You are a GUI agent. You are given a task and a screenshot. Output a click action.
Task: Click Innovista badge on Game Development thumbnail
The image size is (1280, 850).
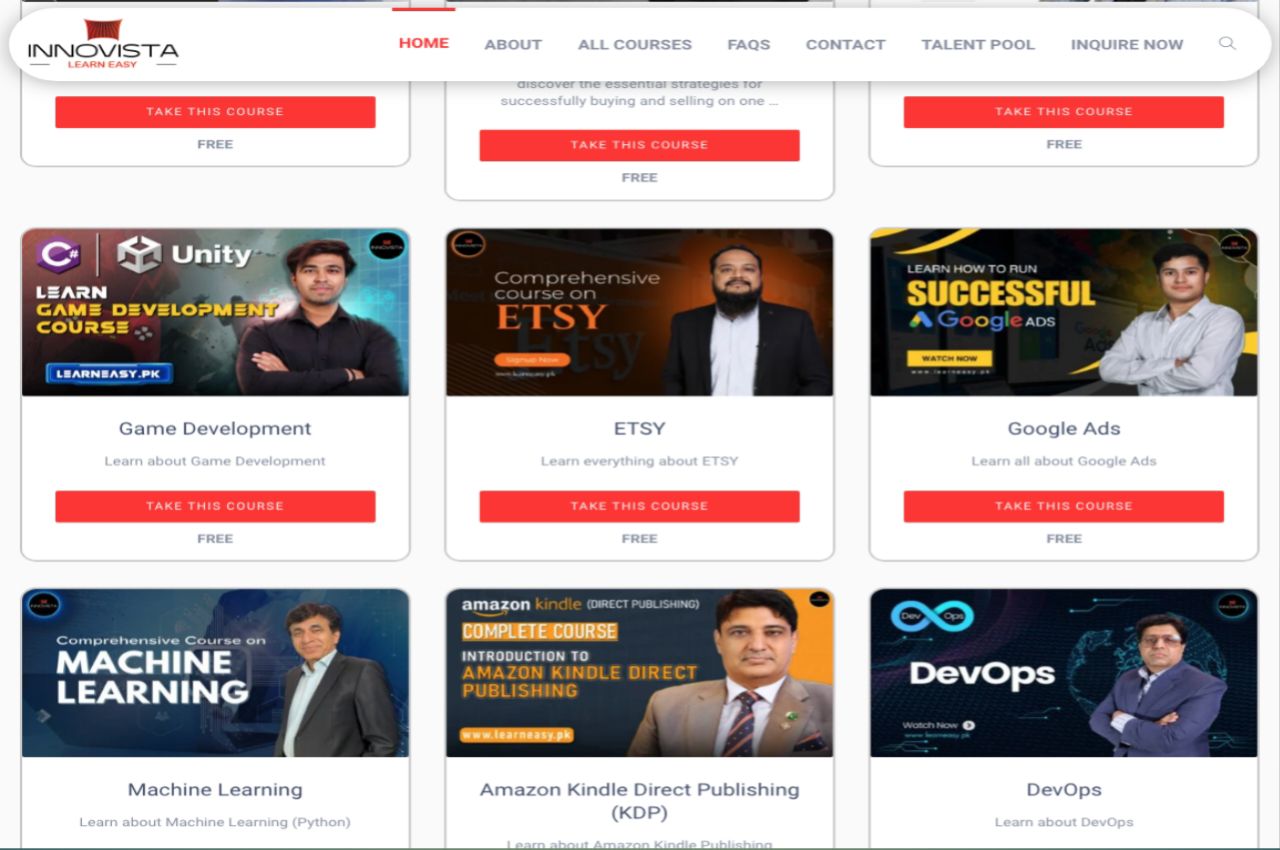pos(386,245)
